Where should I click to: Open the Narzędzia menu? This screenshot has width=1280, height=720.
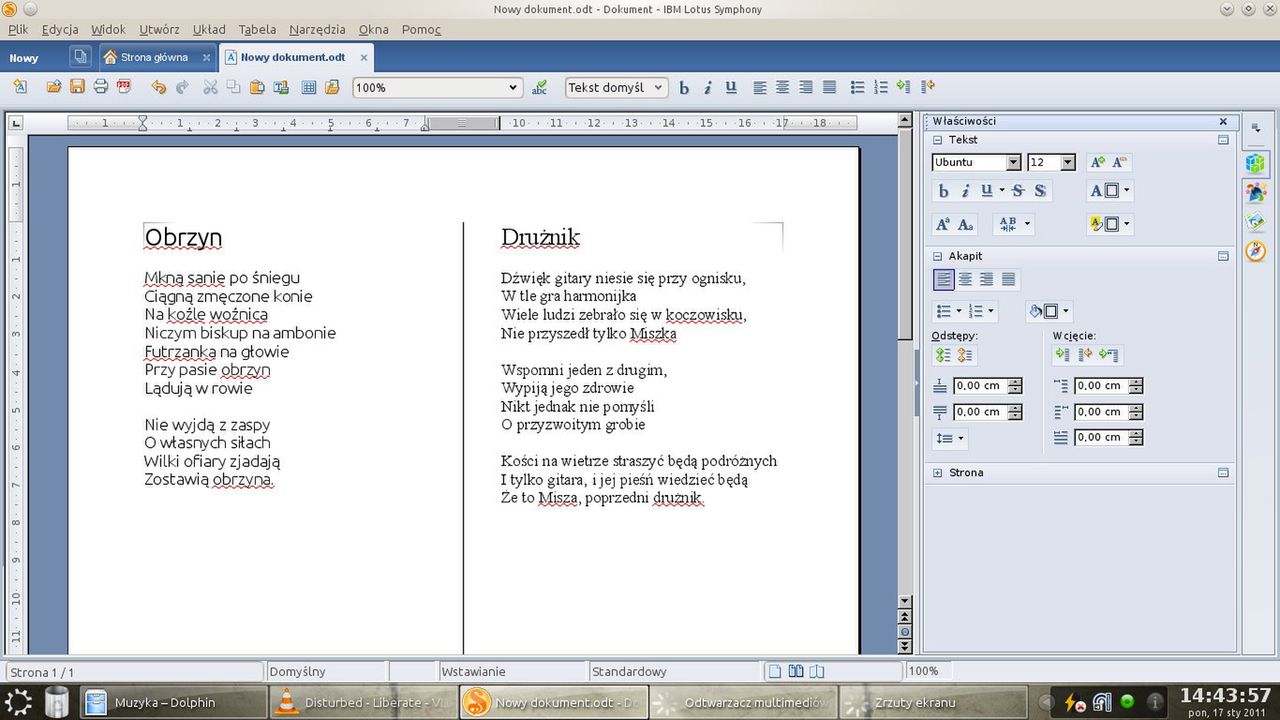[x=317, y=29]
